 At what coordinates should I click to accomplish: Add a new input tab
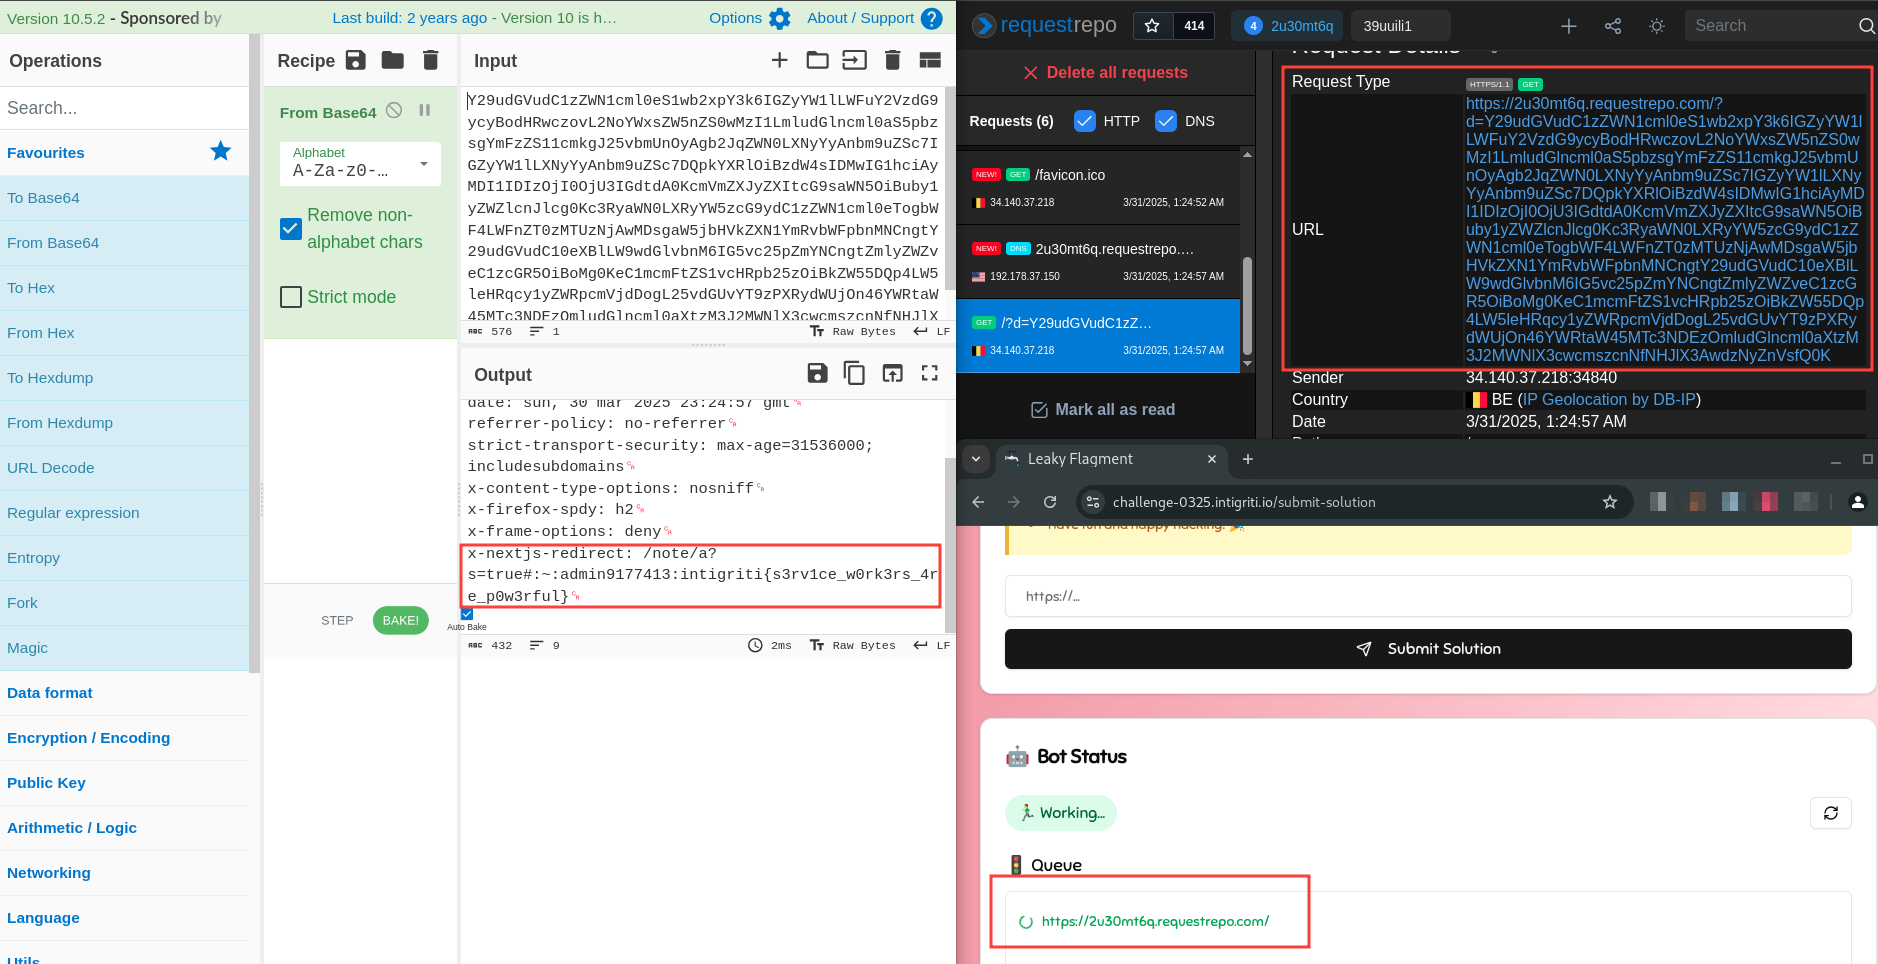click(x=779, y=61)
